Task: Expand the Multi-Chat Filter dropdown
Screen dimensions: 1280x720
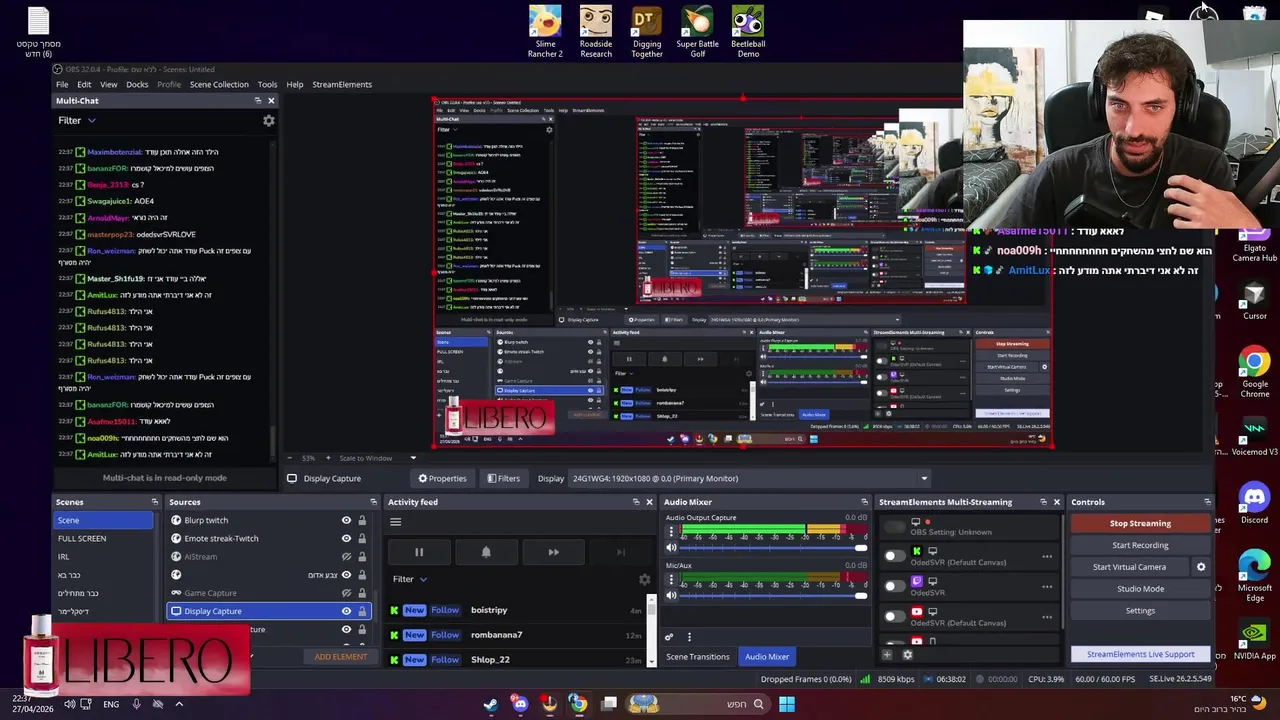Action: tap(77, 120)
